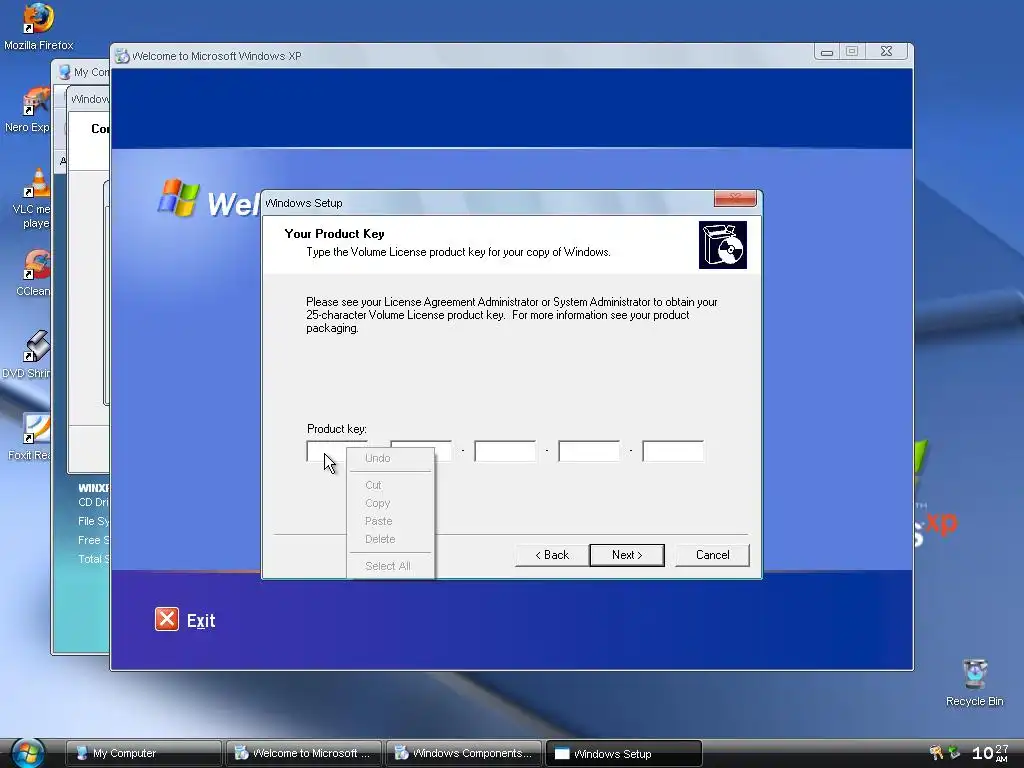
Task: Choose Select All from context menu
Action: (390, 566)
